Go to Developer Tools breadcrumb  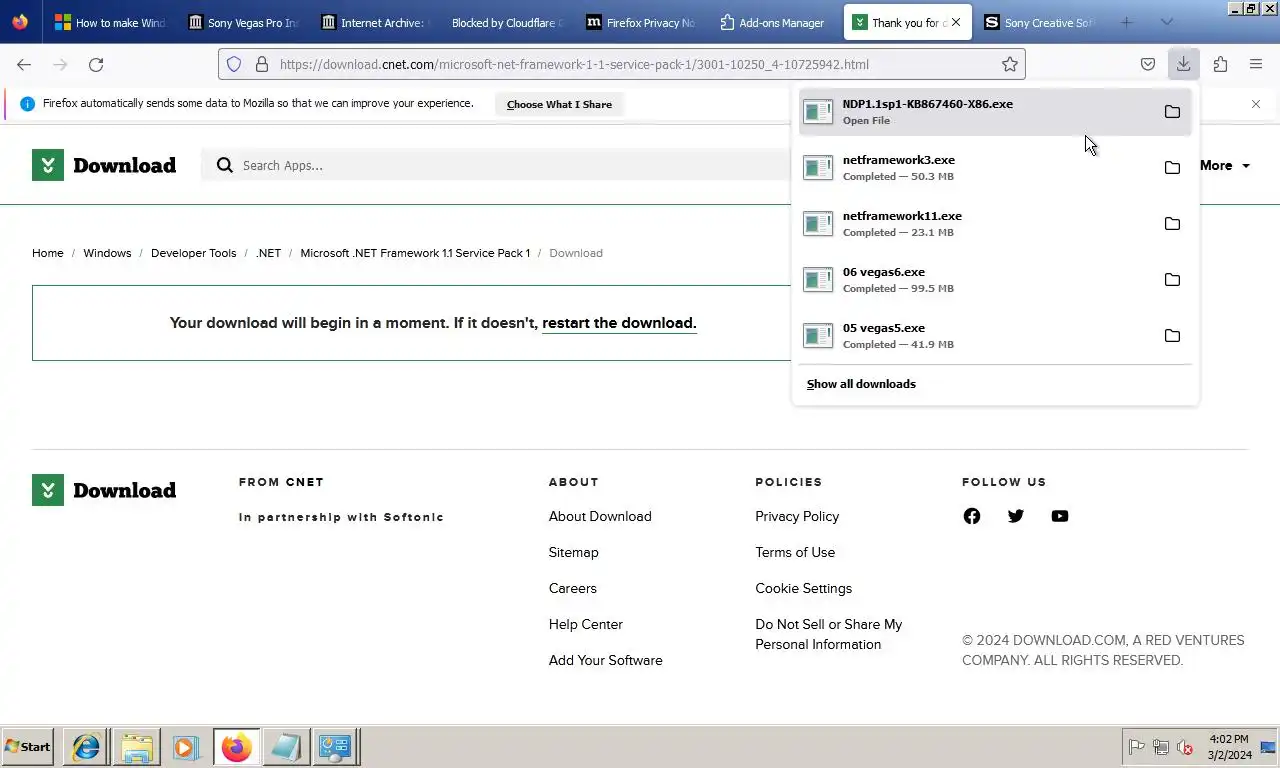(x=194, y=253)
